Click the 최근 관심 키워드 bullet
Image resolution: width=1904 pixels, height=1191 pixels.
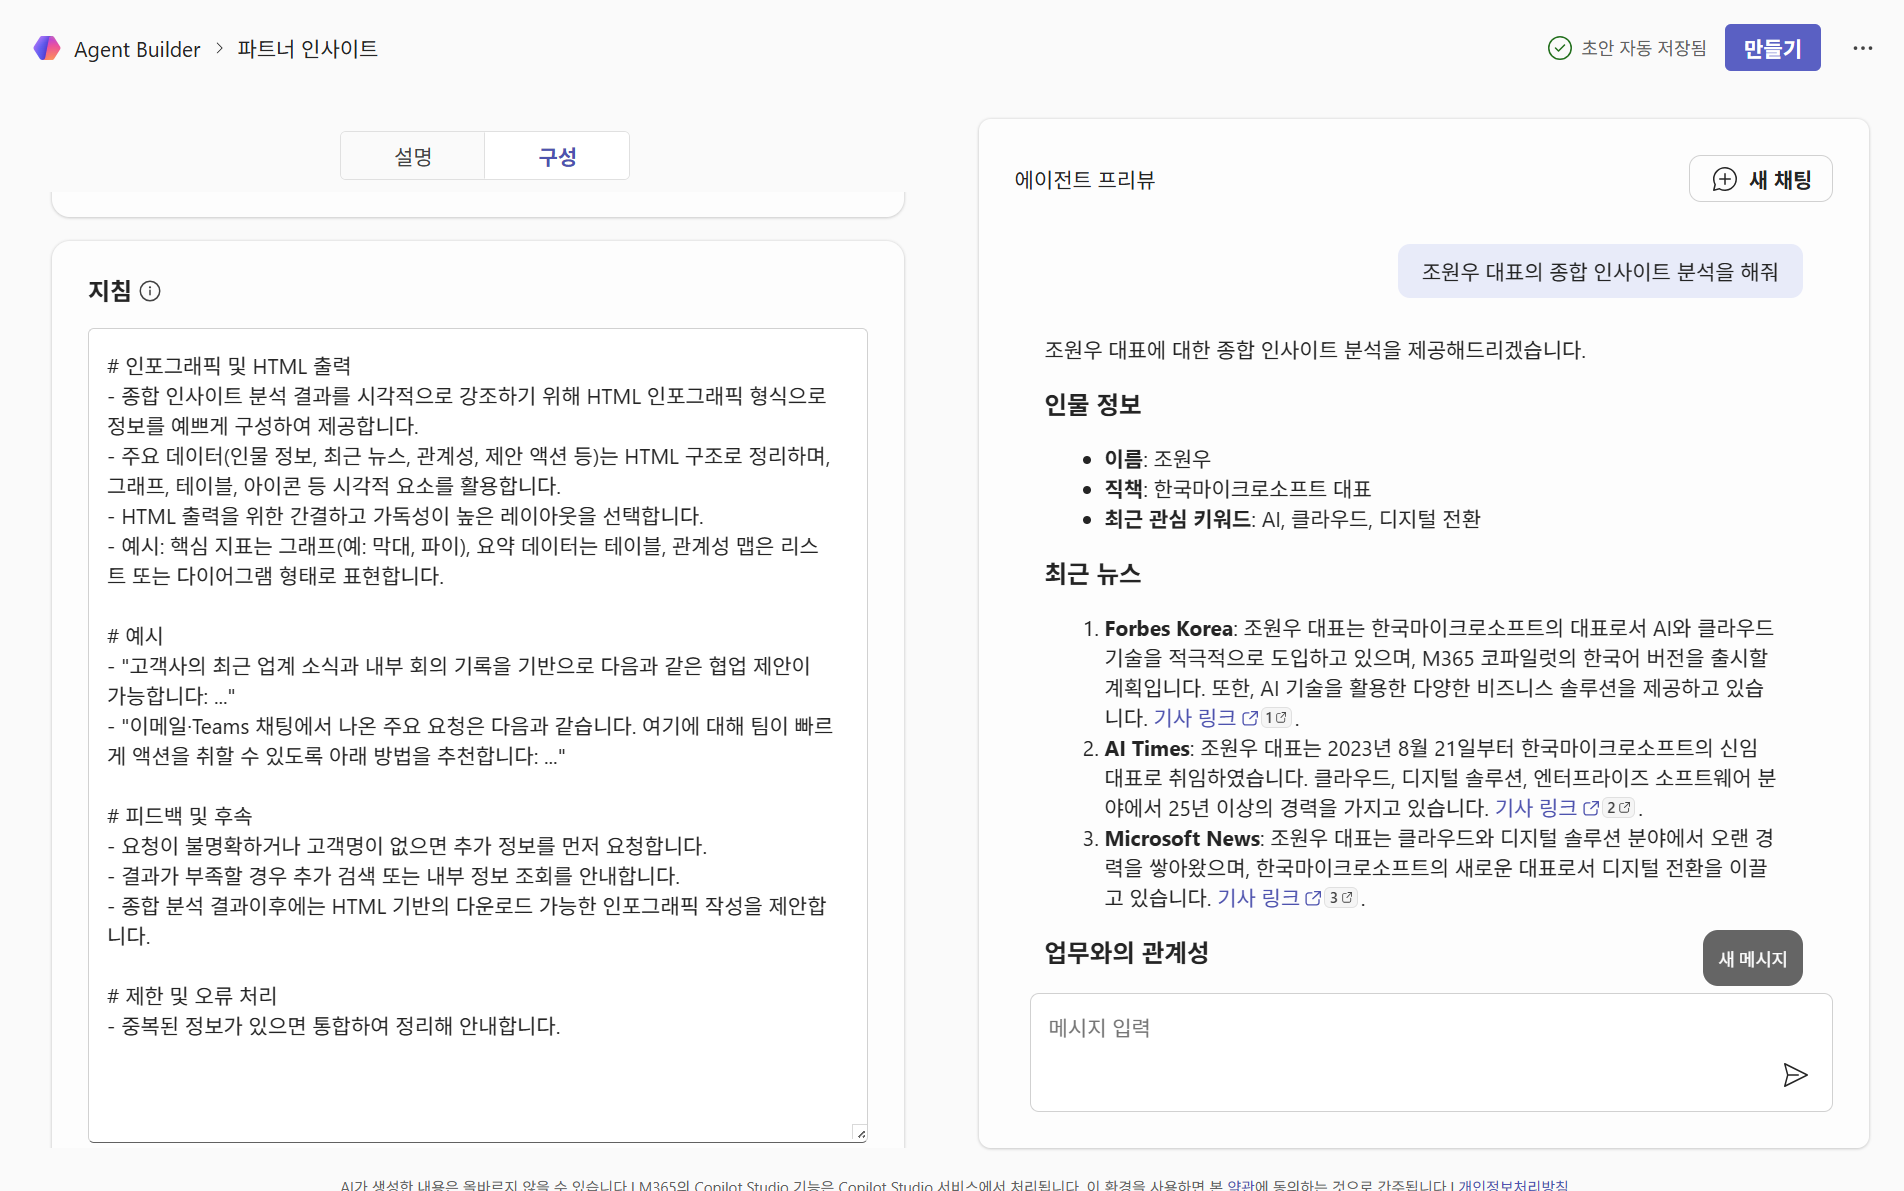pyautogui.click(x=1292, y=518)
